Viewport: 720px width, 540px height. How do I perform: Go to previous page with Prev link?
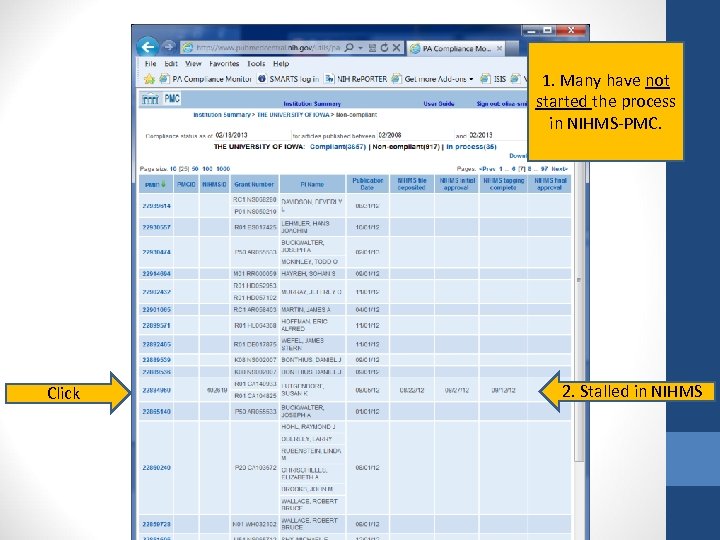(x=488, y=169)
